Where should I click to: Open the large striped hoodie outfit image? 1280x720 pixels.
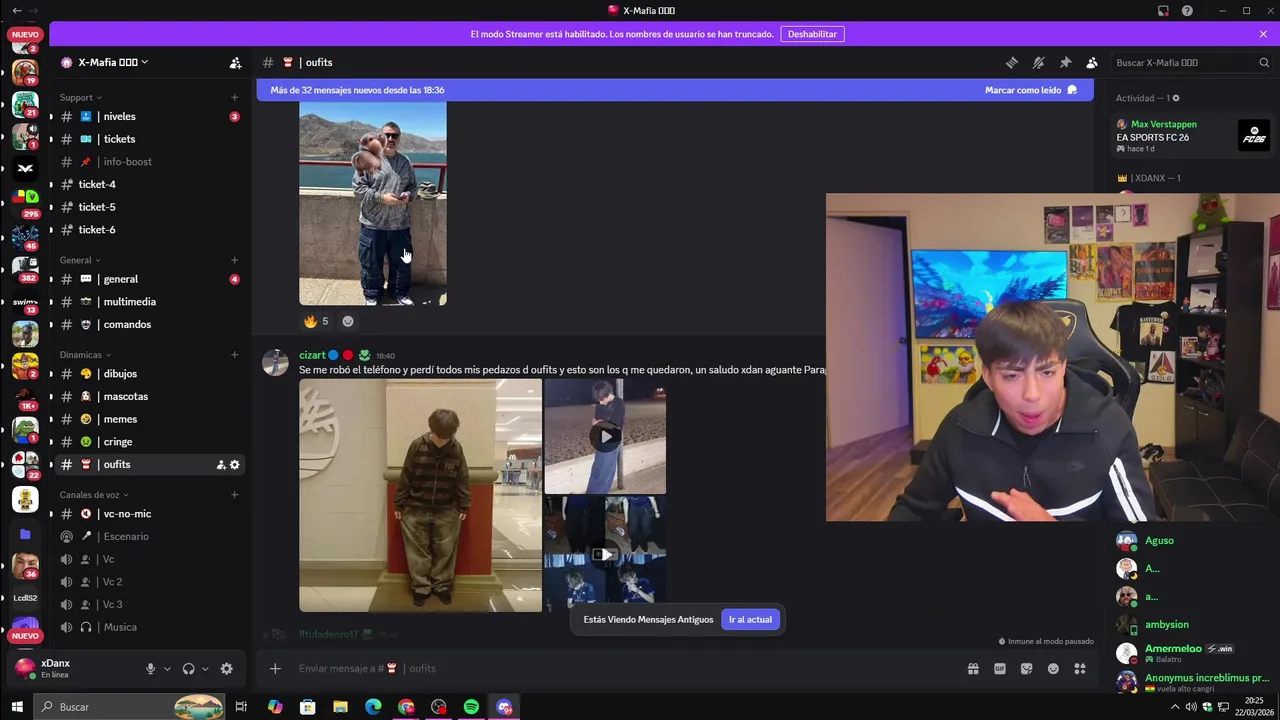(x=420, y=495)
